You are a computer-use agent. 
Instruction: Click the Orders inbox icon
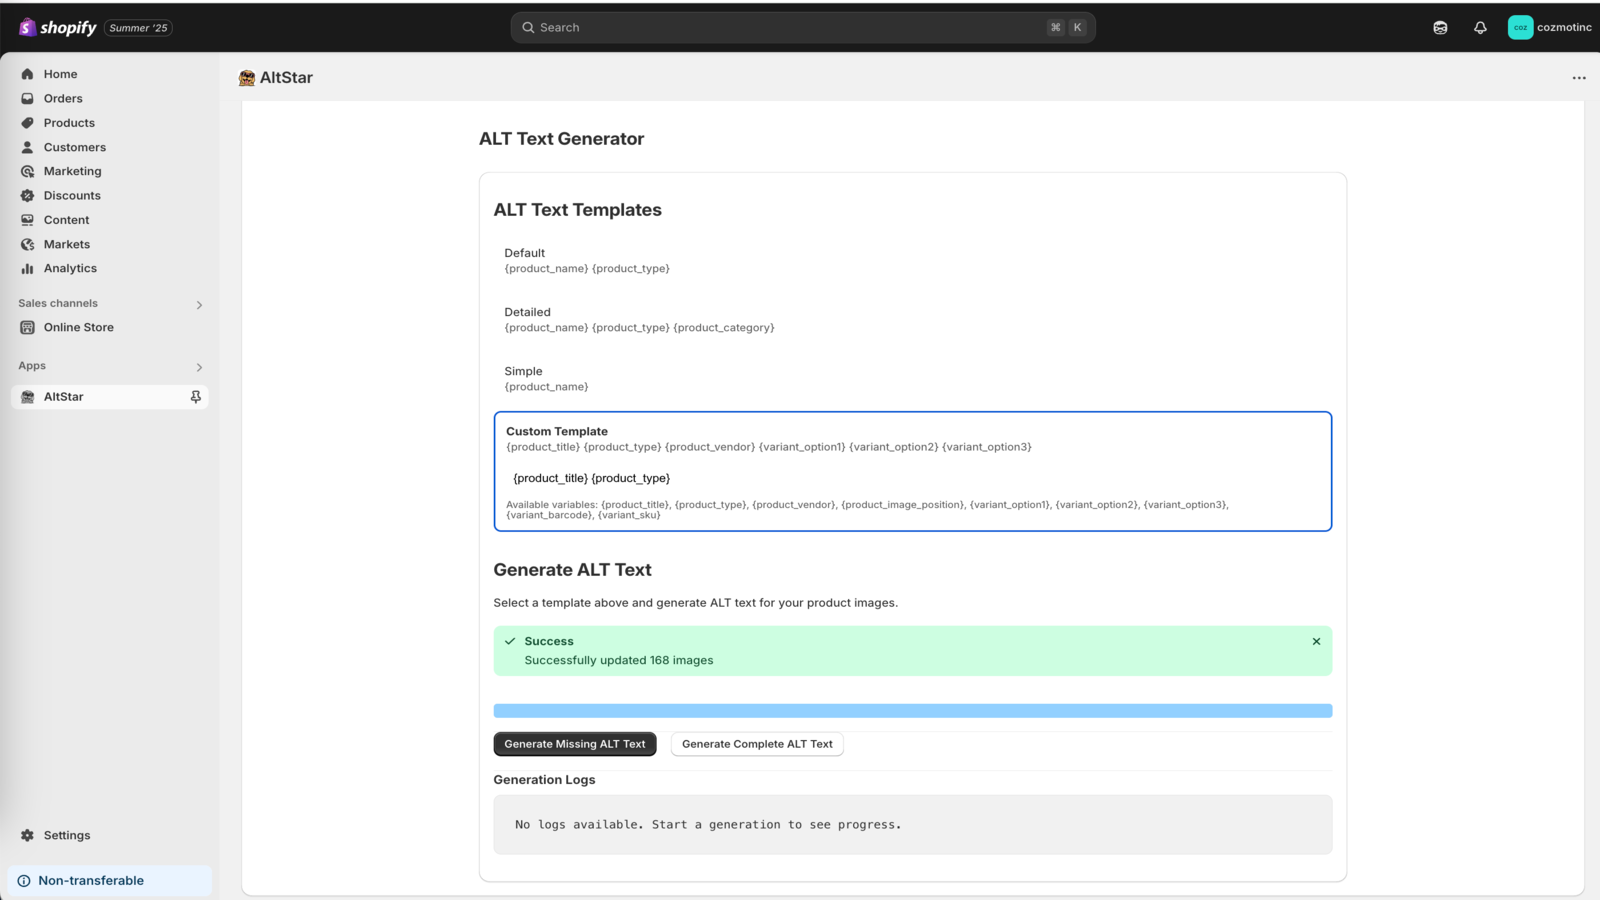coord(27,98)
